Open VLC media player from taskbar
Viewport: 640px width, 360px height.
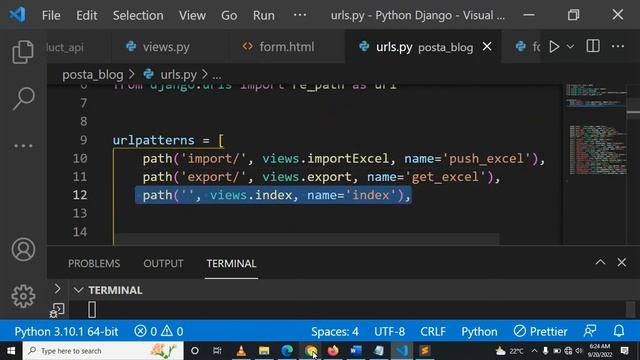tap(241, 351)
